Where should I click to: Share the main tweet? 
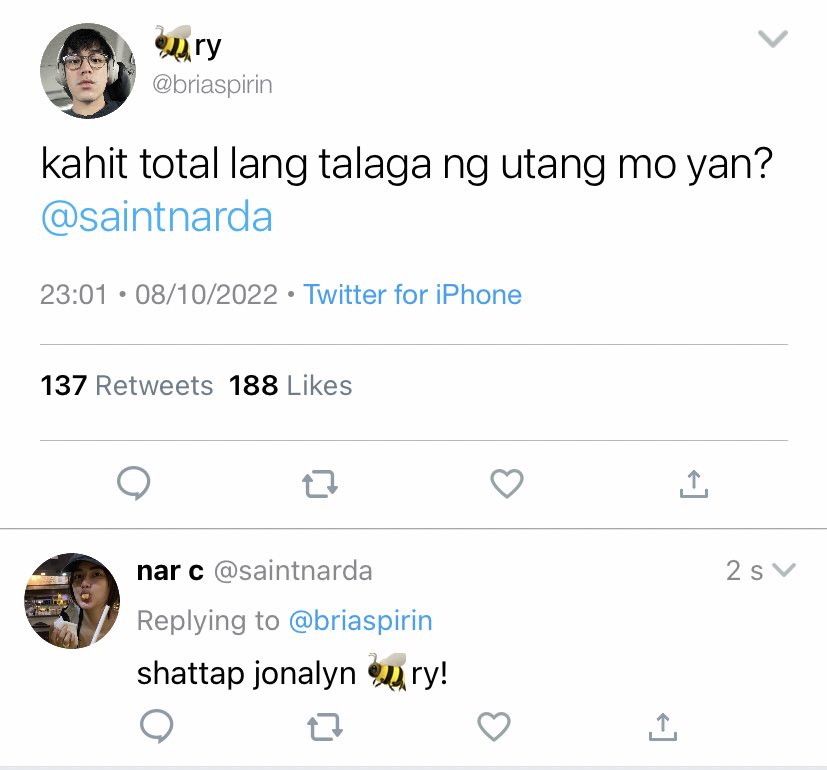[694, 484]
